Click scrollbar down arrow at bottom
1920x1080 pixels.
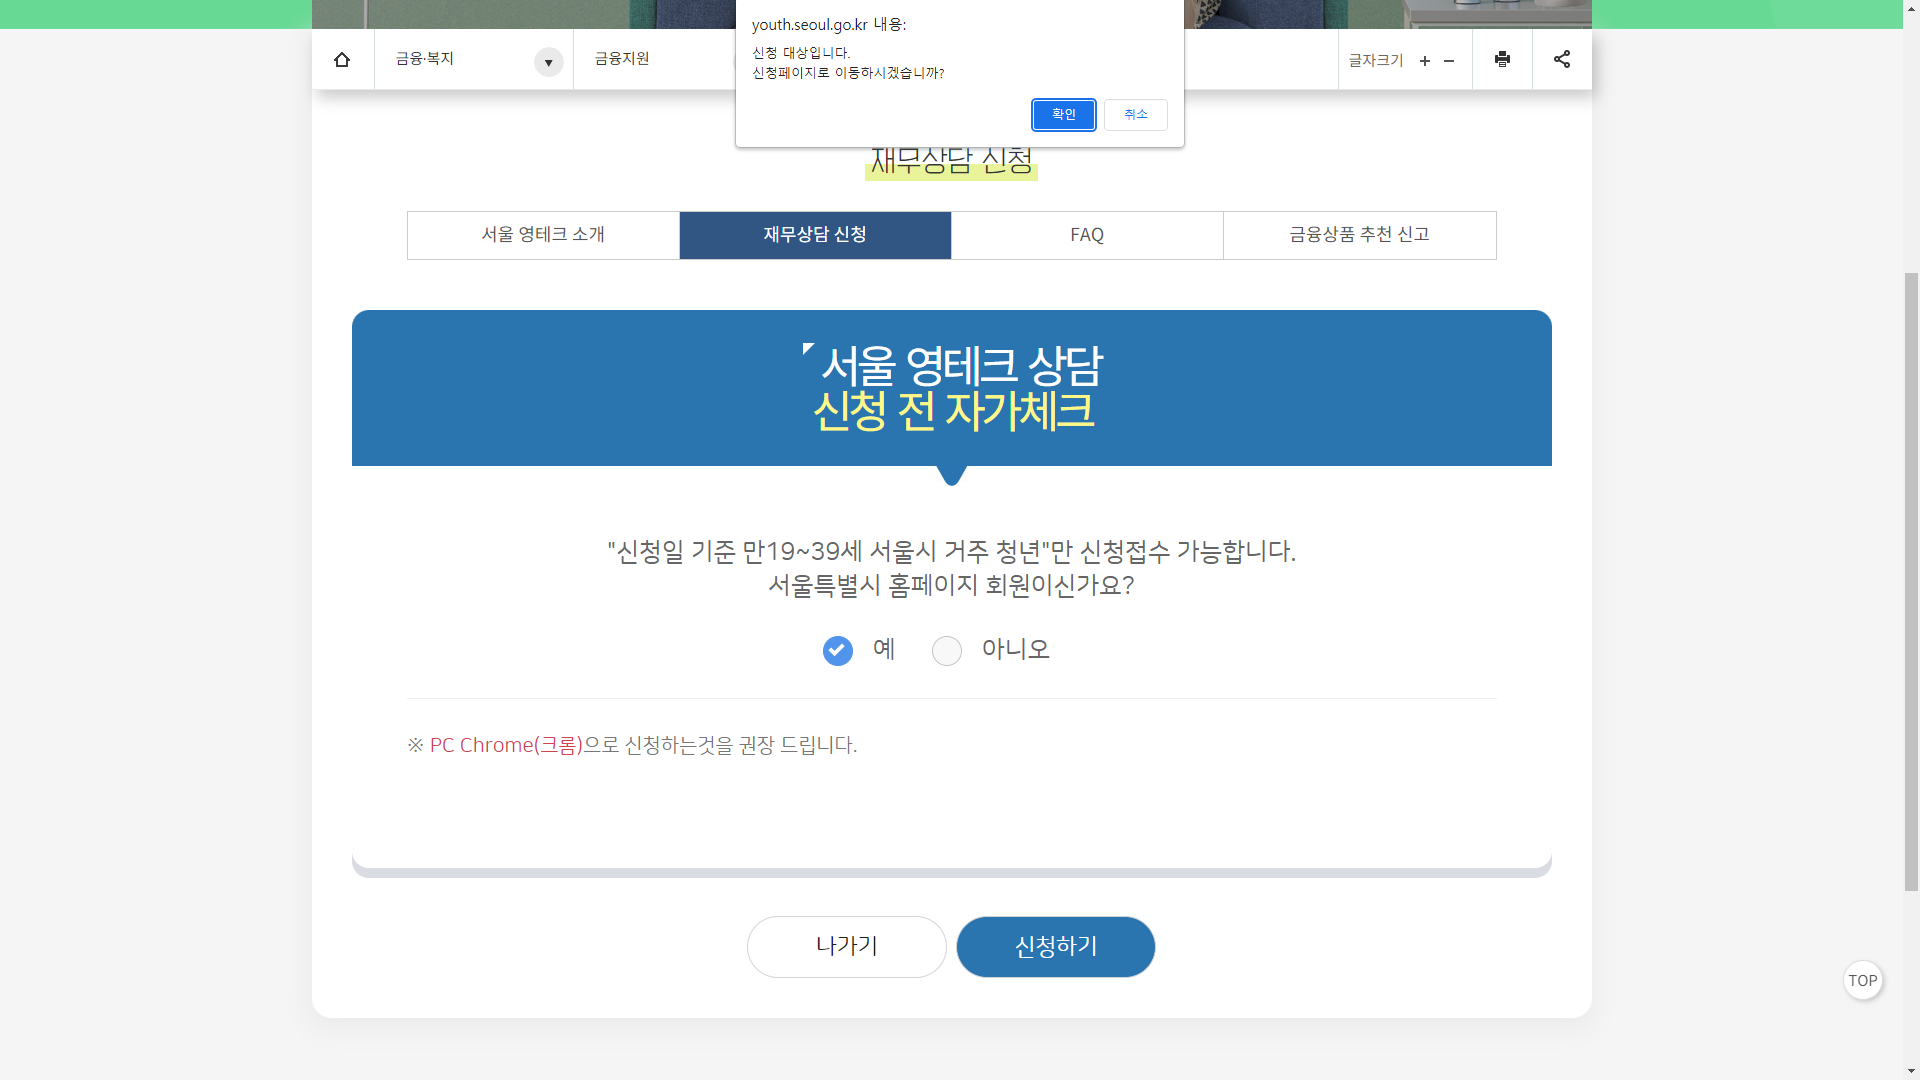pyautogui.click(x=1911, y=1071)
